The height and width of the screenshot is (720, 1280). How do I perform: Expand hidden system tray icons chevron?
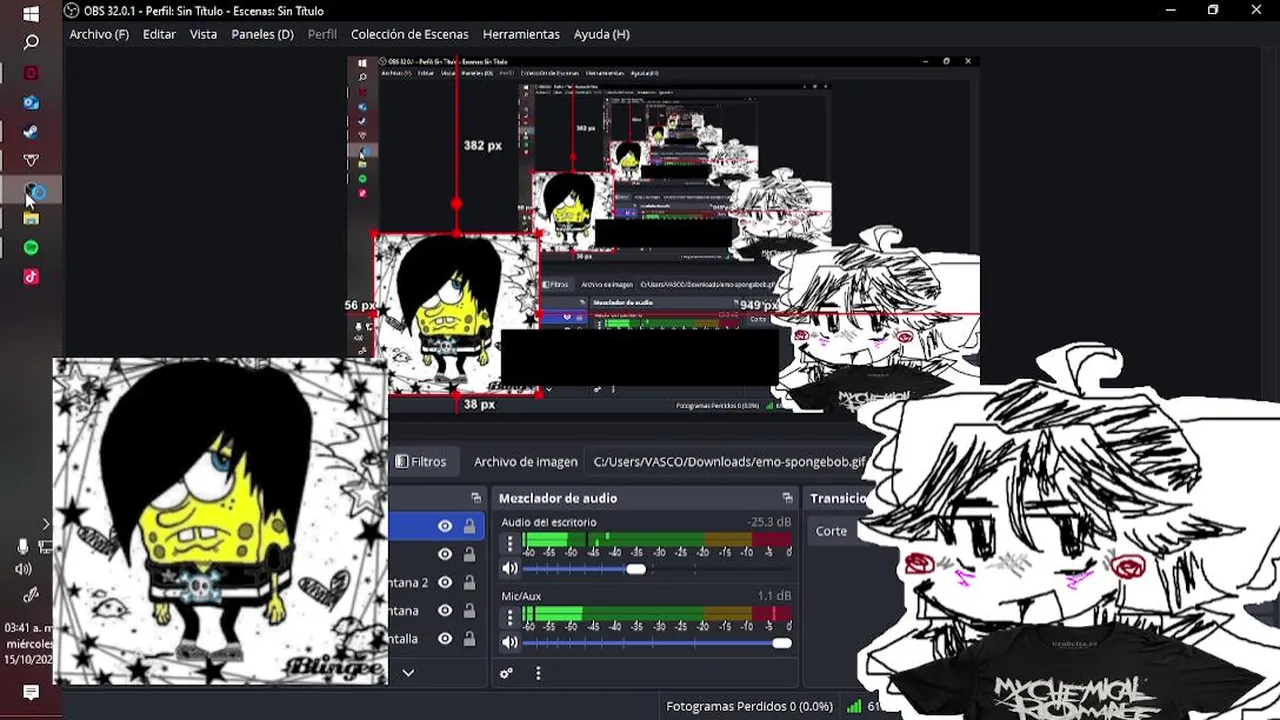tap(45, 523)
